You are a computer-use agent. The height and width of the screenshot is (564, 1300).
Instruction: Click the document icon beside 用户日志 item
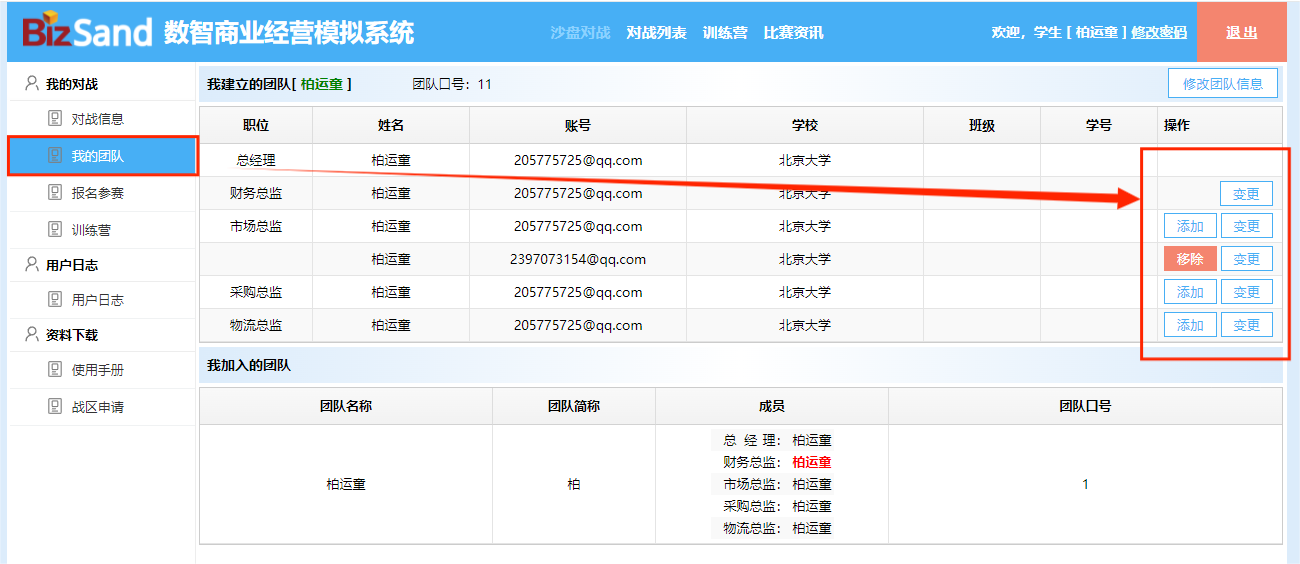click(55, 300)
